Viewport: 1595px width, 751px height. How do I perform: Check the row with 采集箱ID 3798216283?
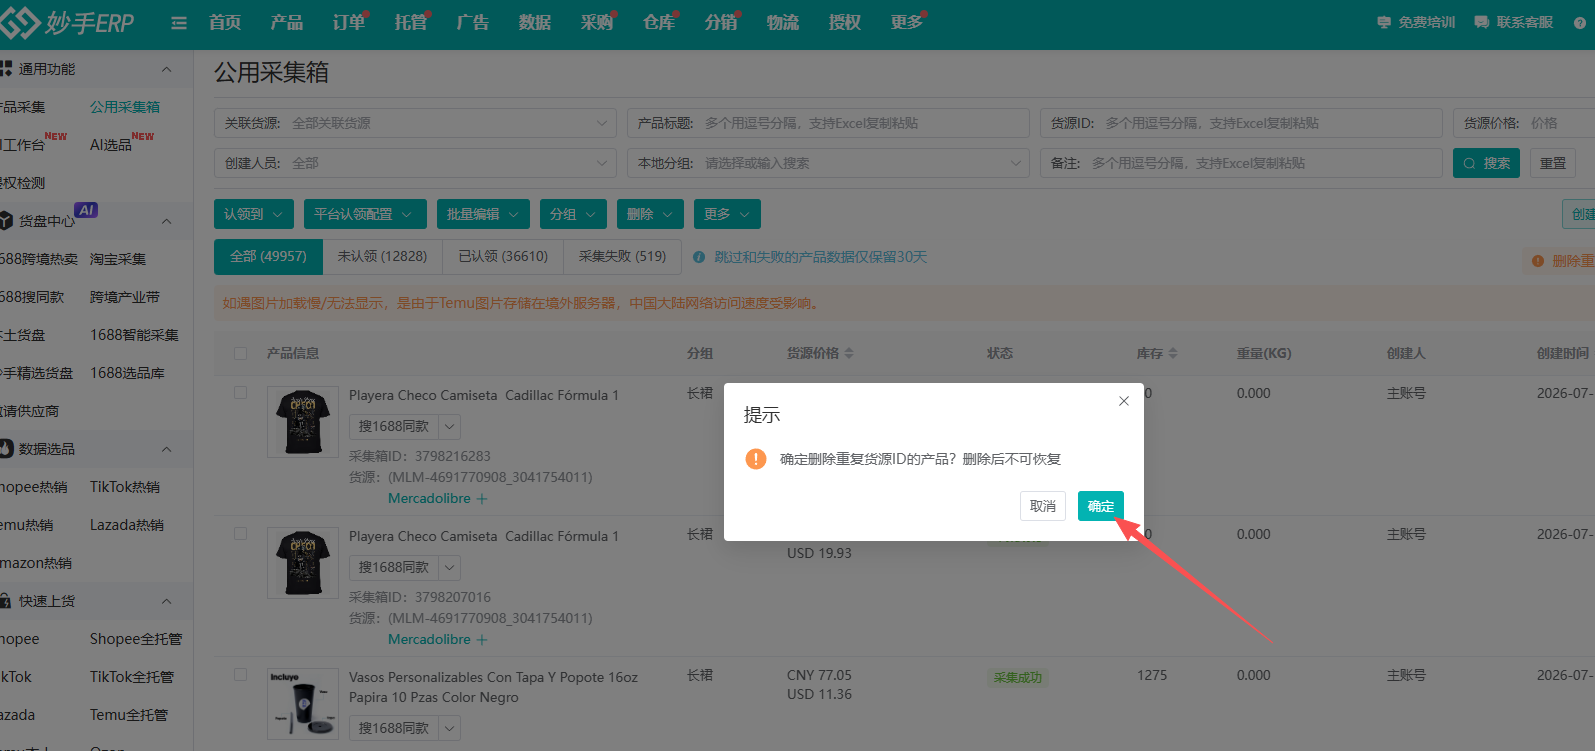coord(240,393)
